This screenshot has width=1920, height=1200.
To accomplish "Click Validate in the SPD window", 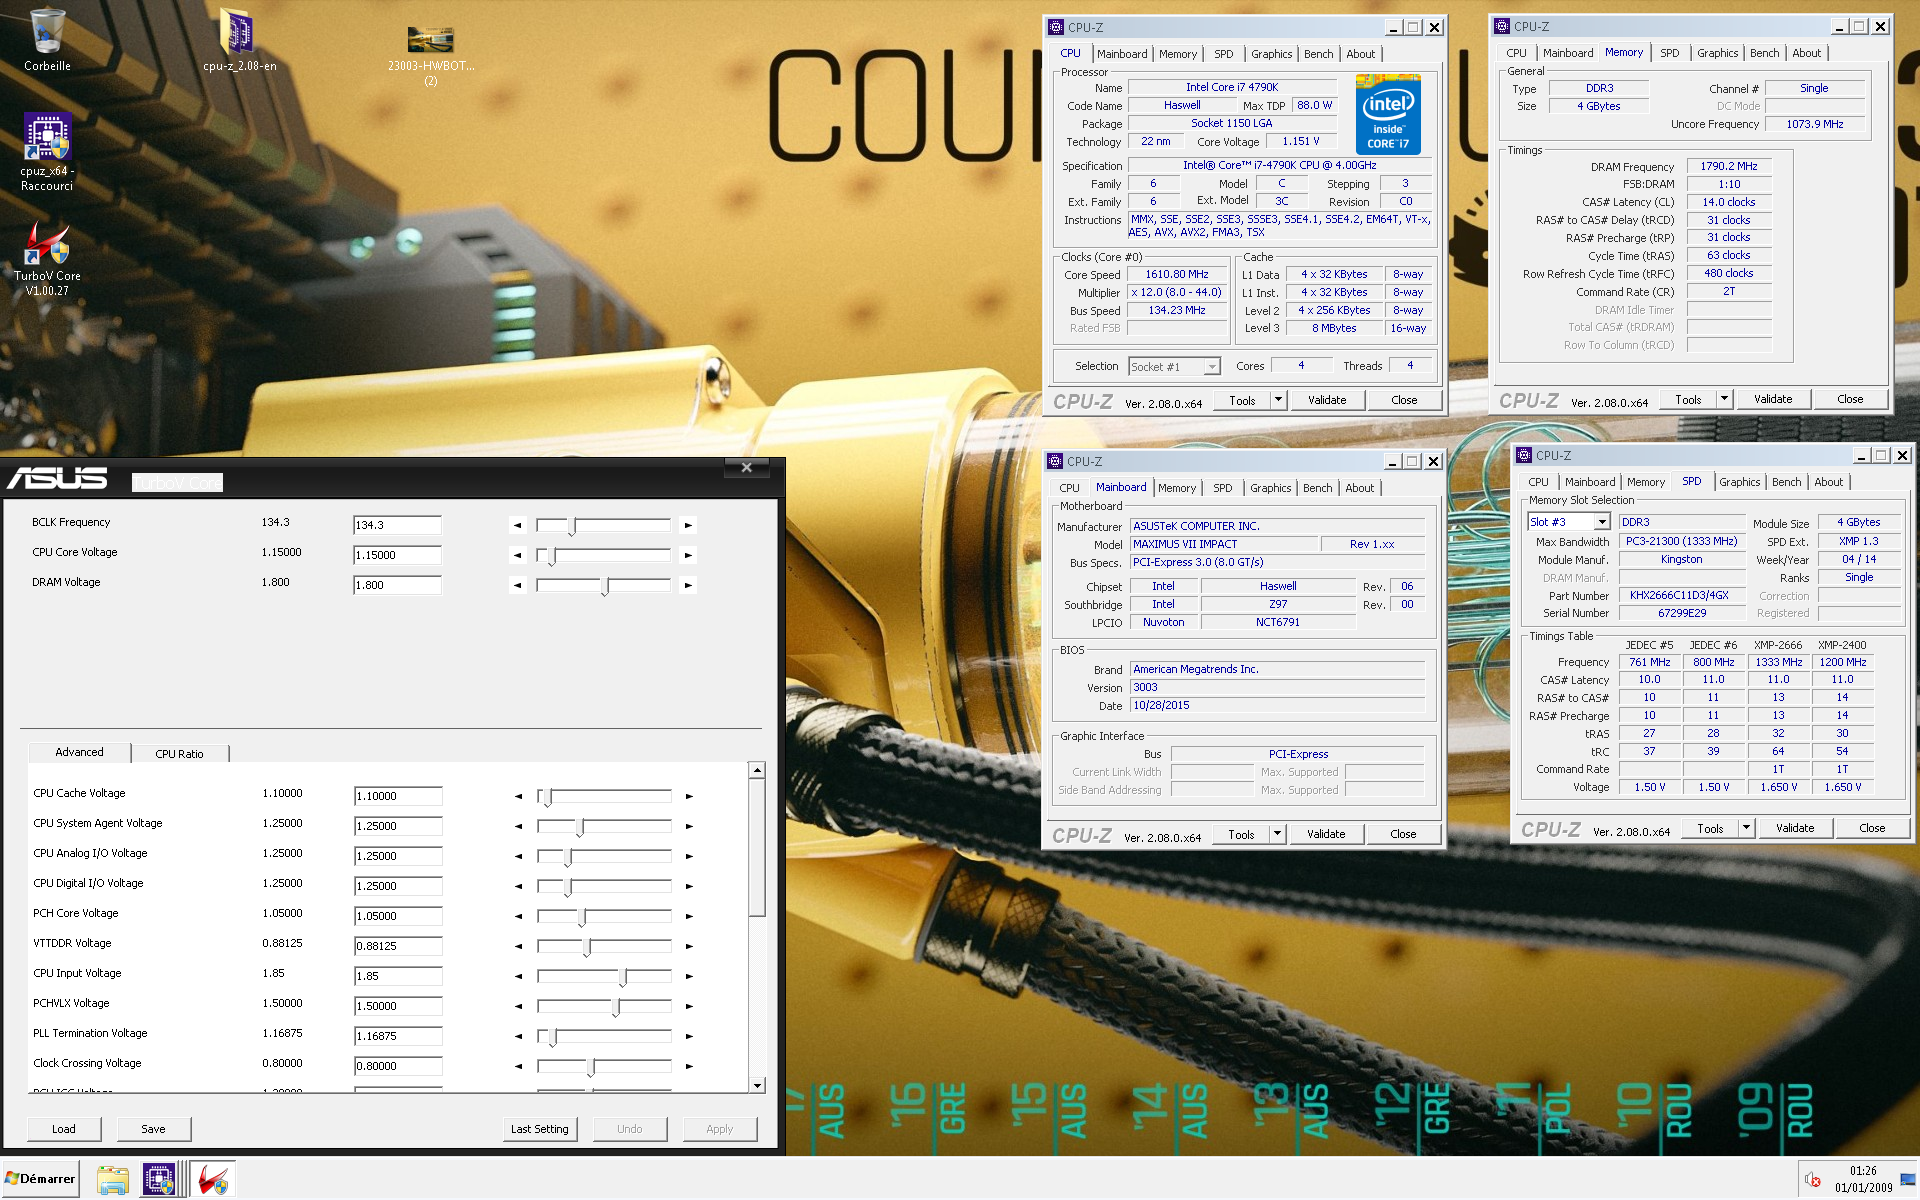I will [x=1794, y=828].
